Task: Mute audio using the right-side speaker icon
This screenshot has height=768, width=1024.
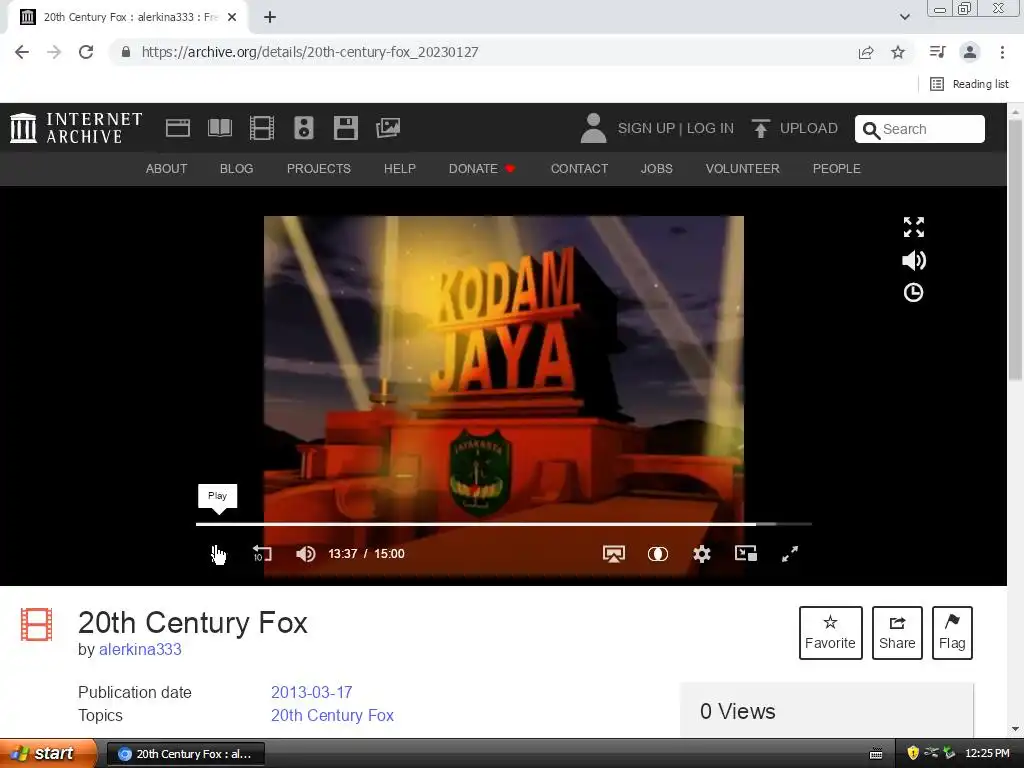Action: point(914,261)
